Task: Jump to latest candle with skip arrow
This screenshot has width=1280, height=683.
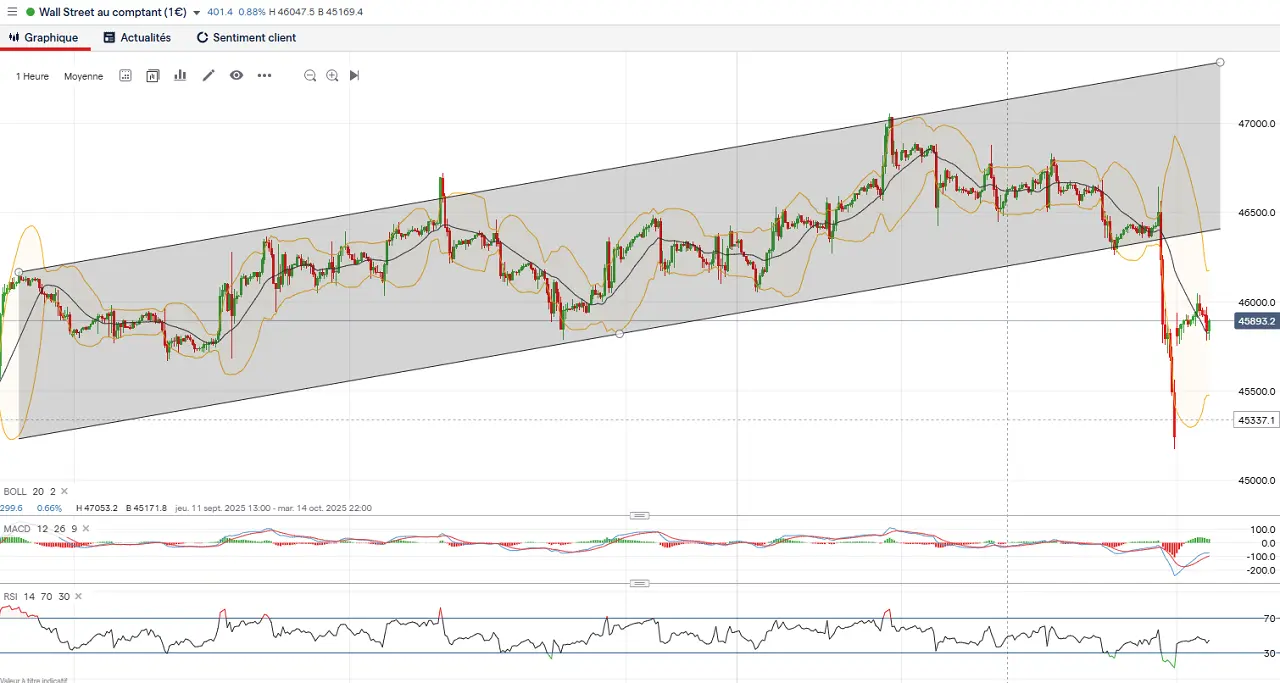Action: [x=354, y=76]
